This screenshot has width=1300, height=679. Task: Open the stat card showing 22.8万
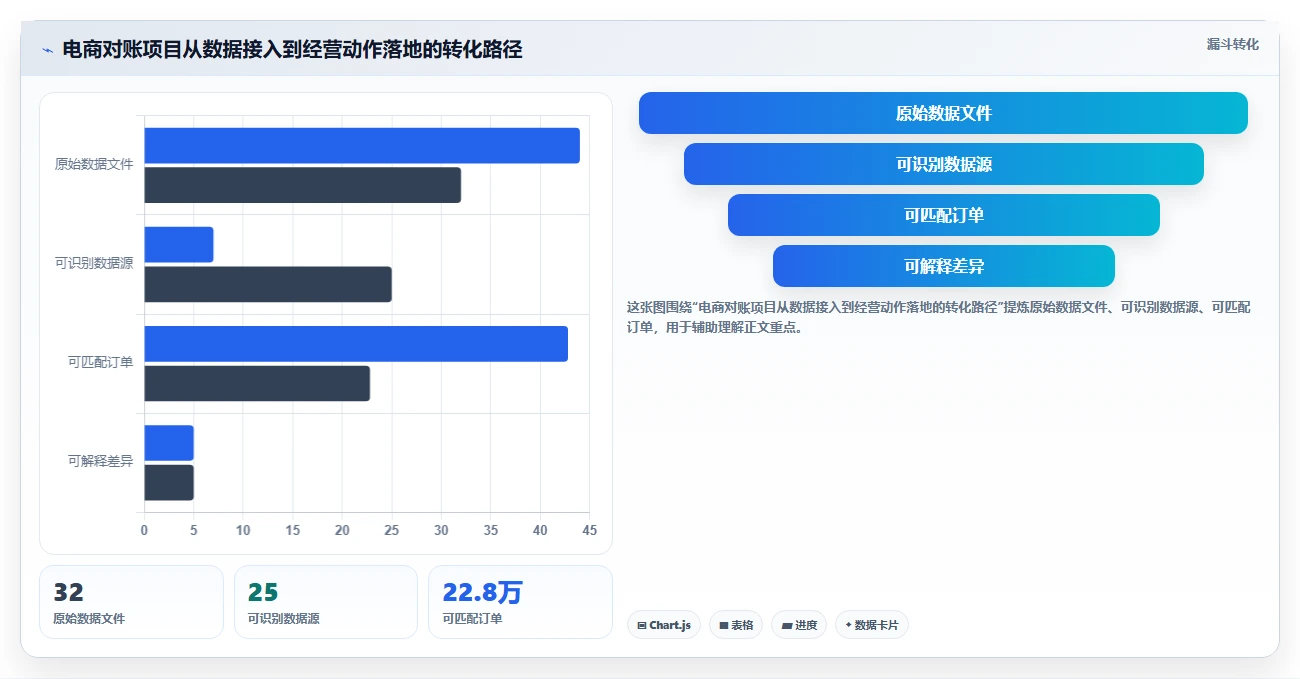pos(520,602)
